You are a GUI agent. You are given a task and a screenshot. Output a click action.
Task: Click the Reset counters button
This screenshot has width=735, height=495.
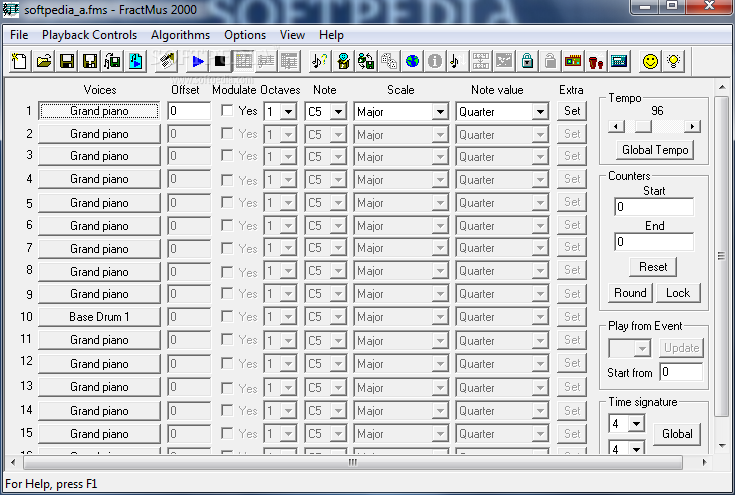pos(653,267)
